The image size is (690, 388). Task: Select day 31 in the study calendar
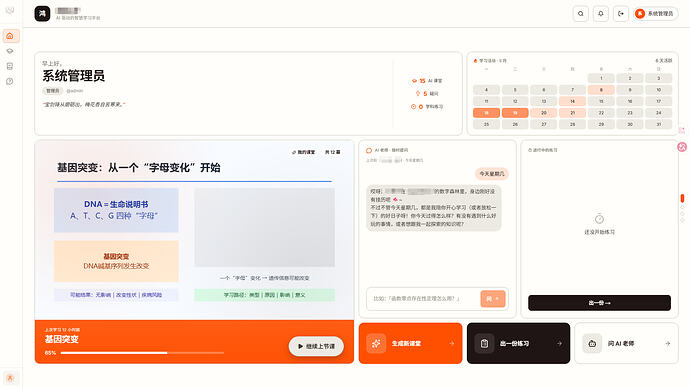(x=658, y=124)
